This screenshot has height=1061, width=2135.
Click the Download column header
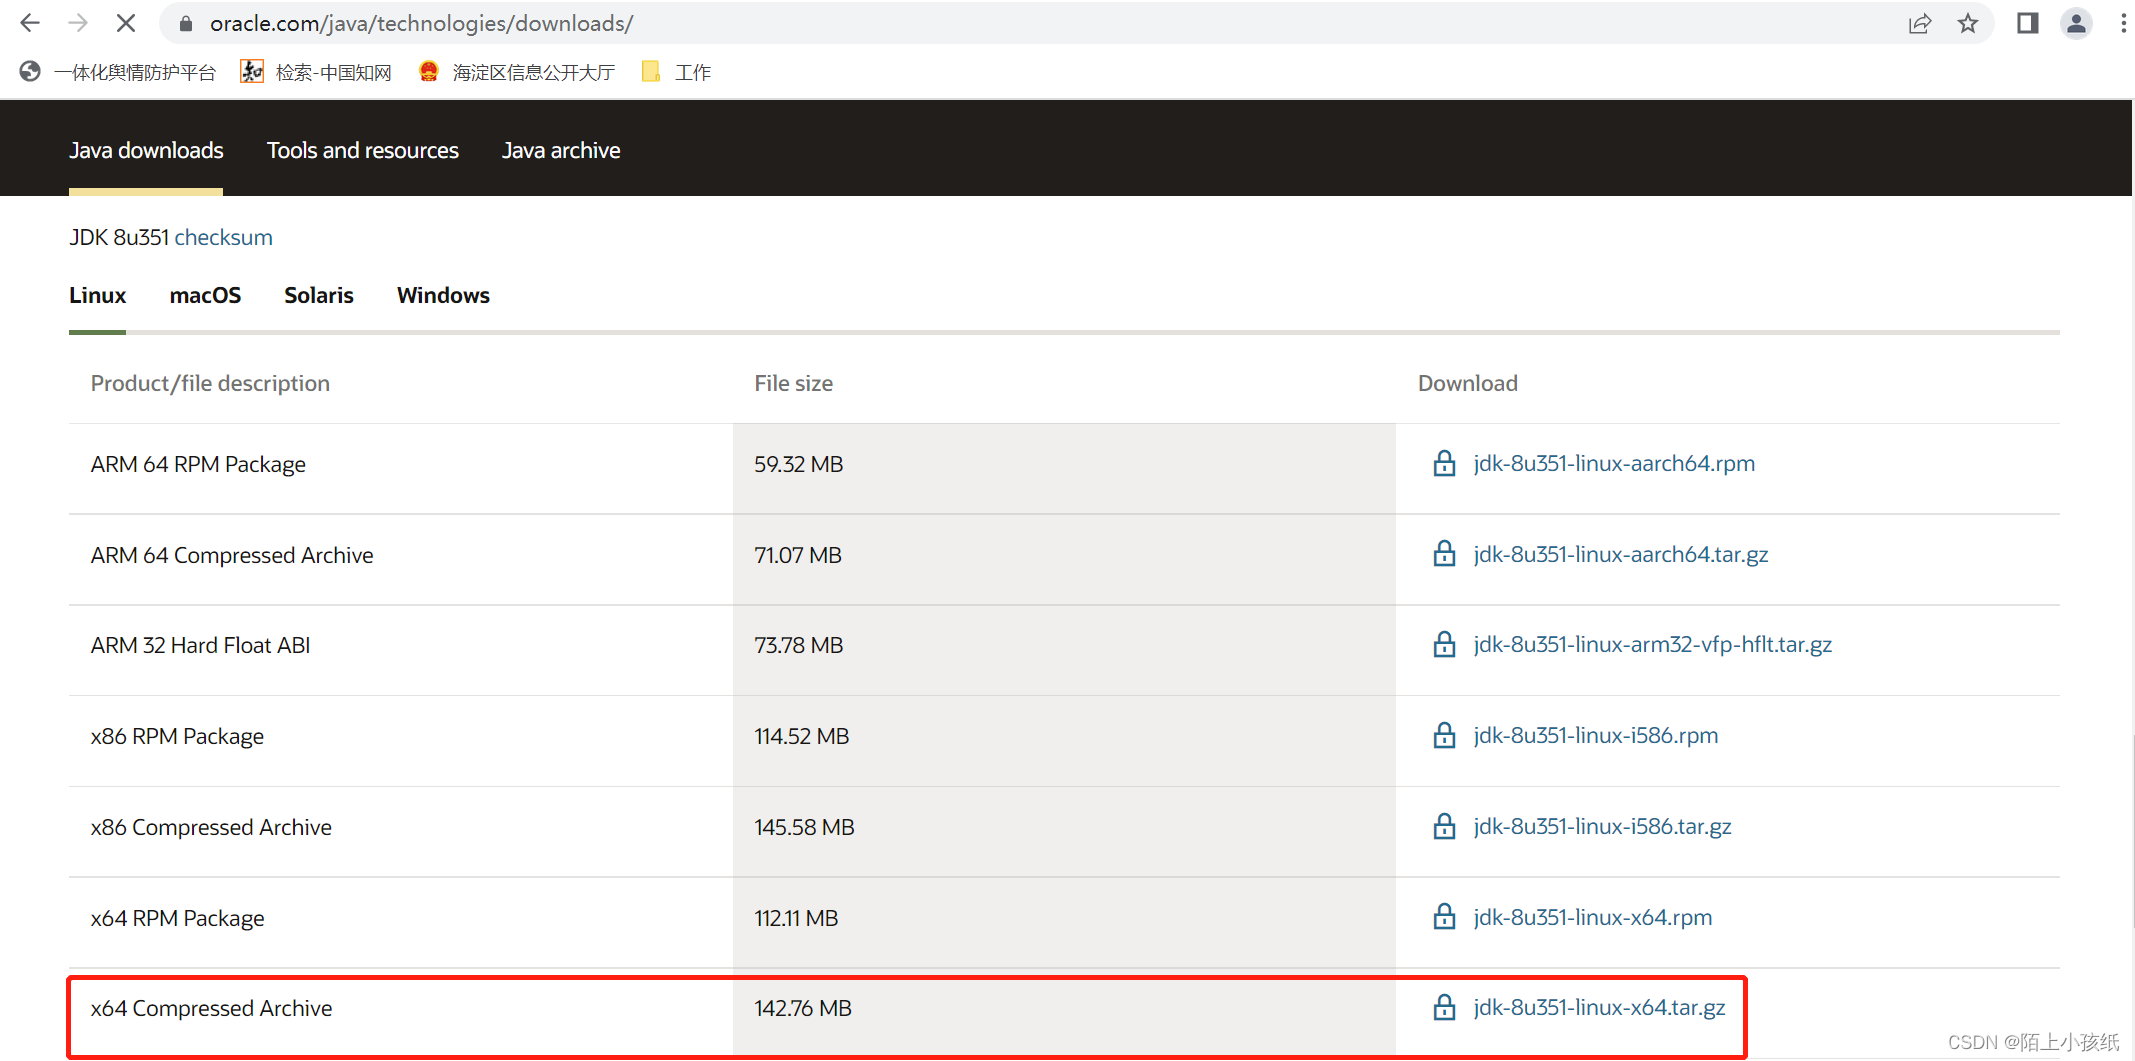[1468, 383]
